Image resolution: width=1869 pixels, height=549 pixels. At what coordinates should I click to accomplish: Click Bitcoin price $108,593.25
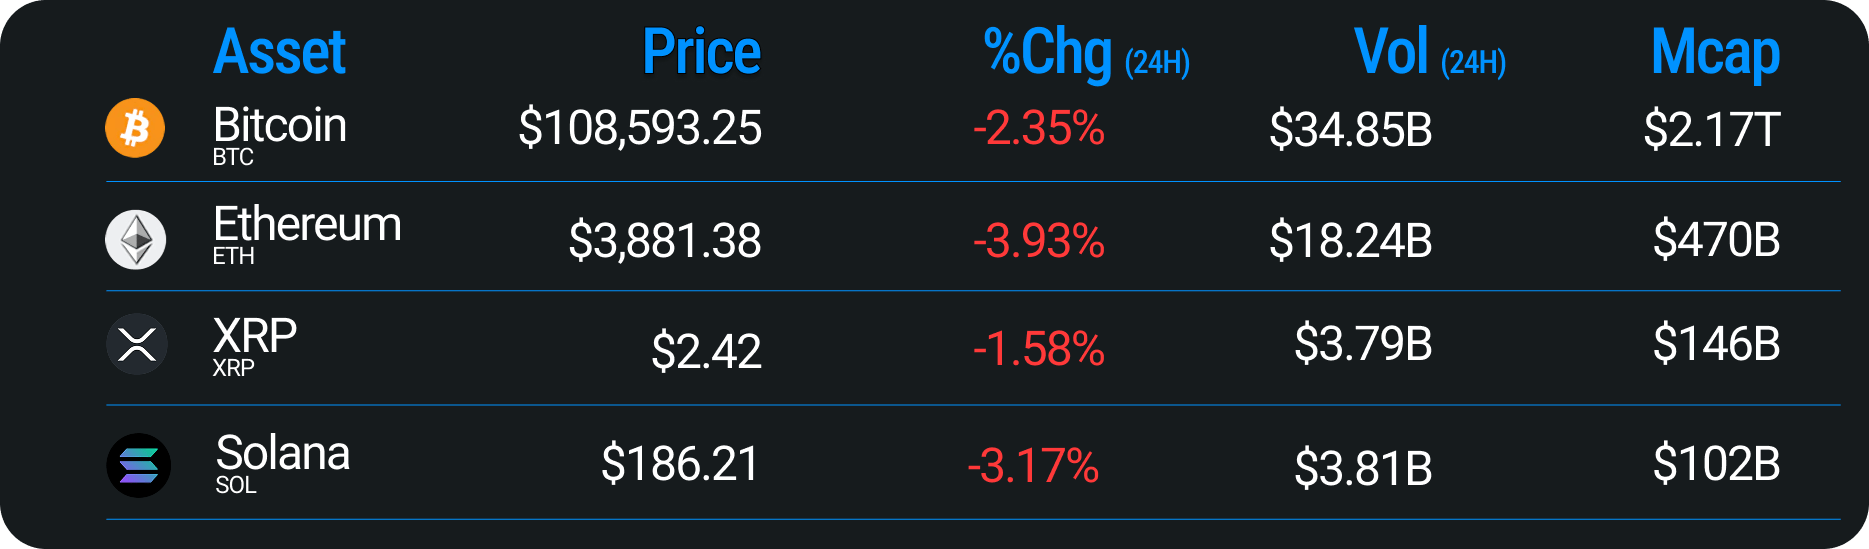[640, 128]
